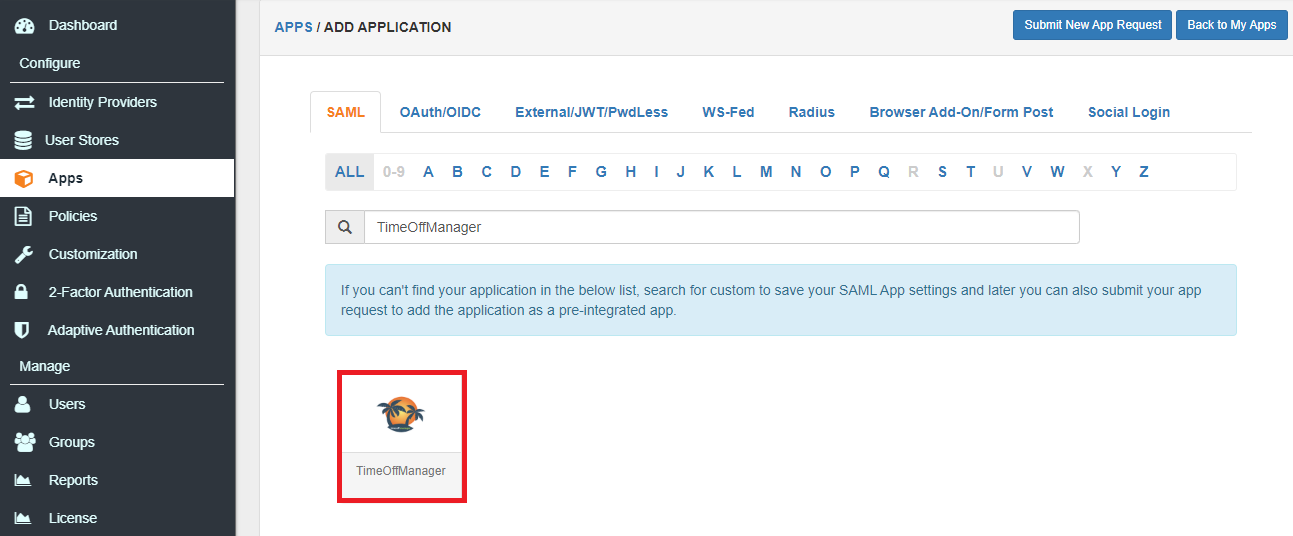Switch to Radius tab
Viewport: 1293px width, 536px height.
point(811,112)
